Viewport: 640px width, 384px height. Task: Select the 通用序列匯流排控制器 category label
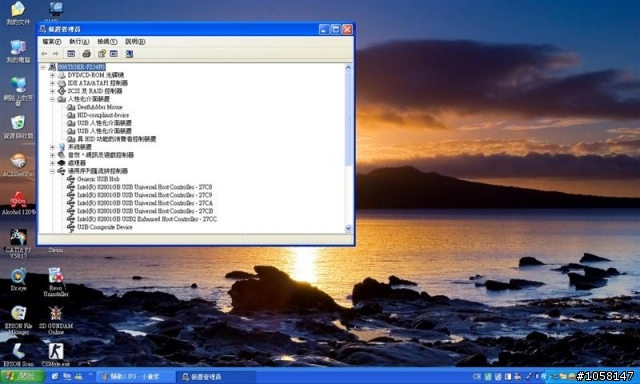[x=98, y=171]
